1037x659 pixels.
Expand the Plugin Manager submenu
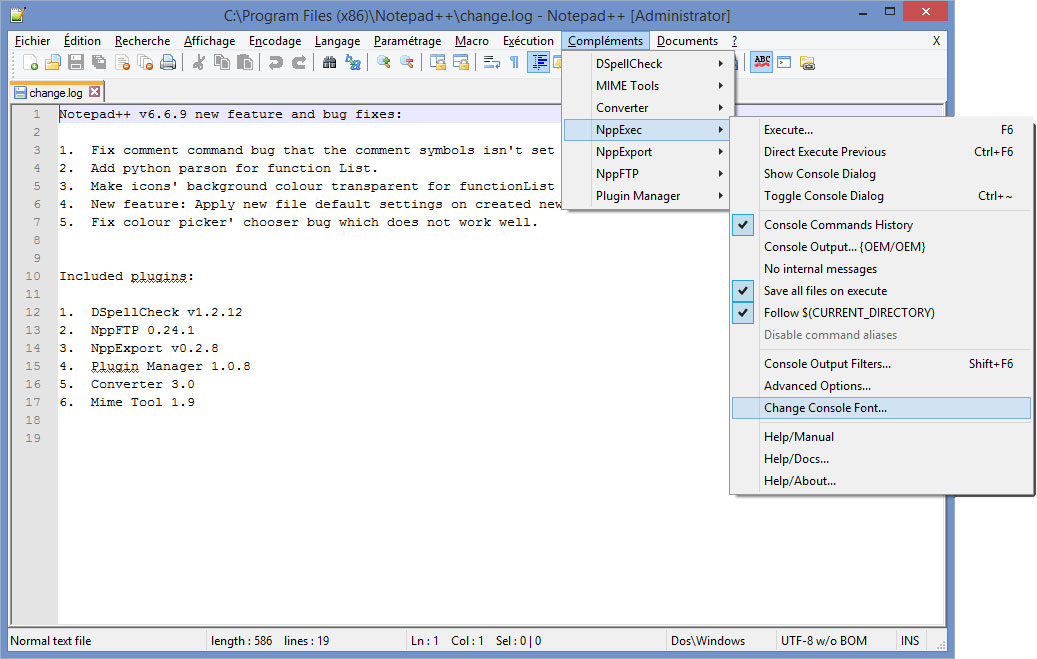click(x=645, y=196)
